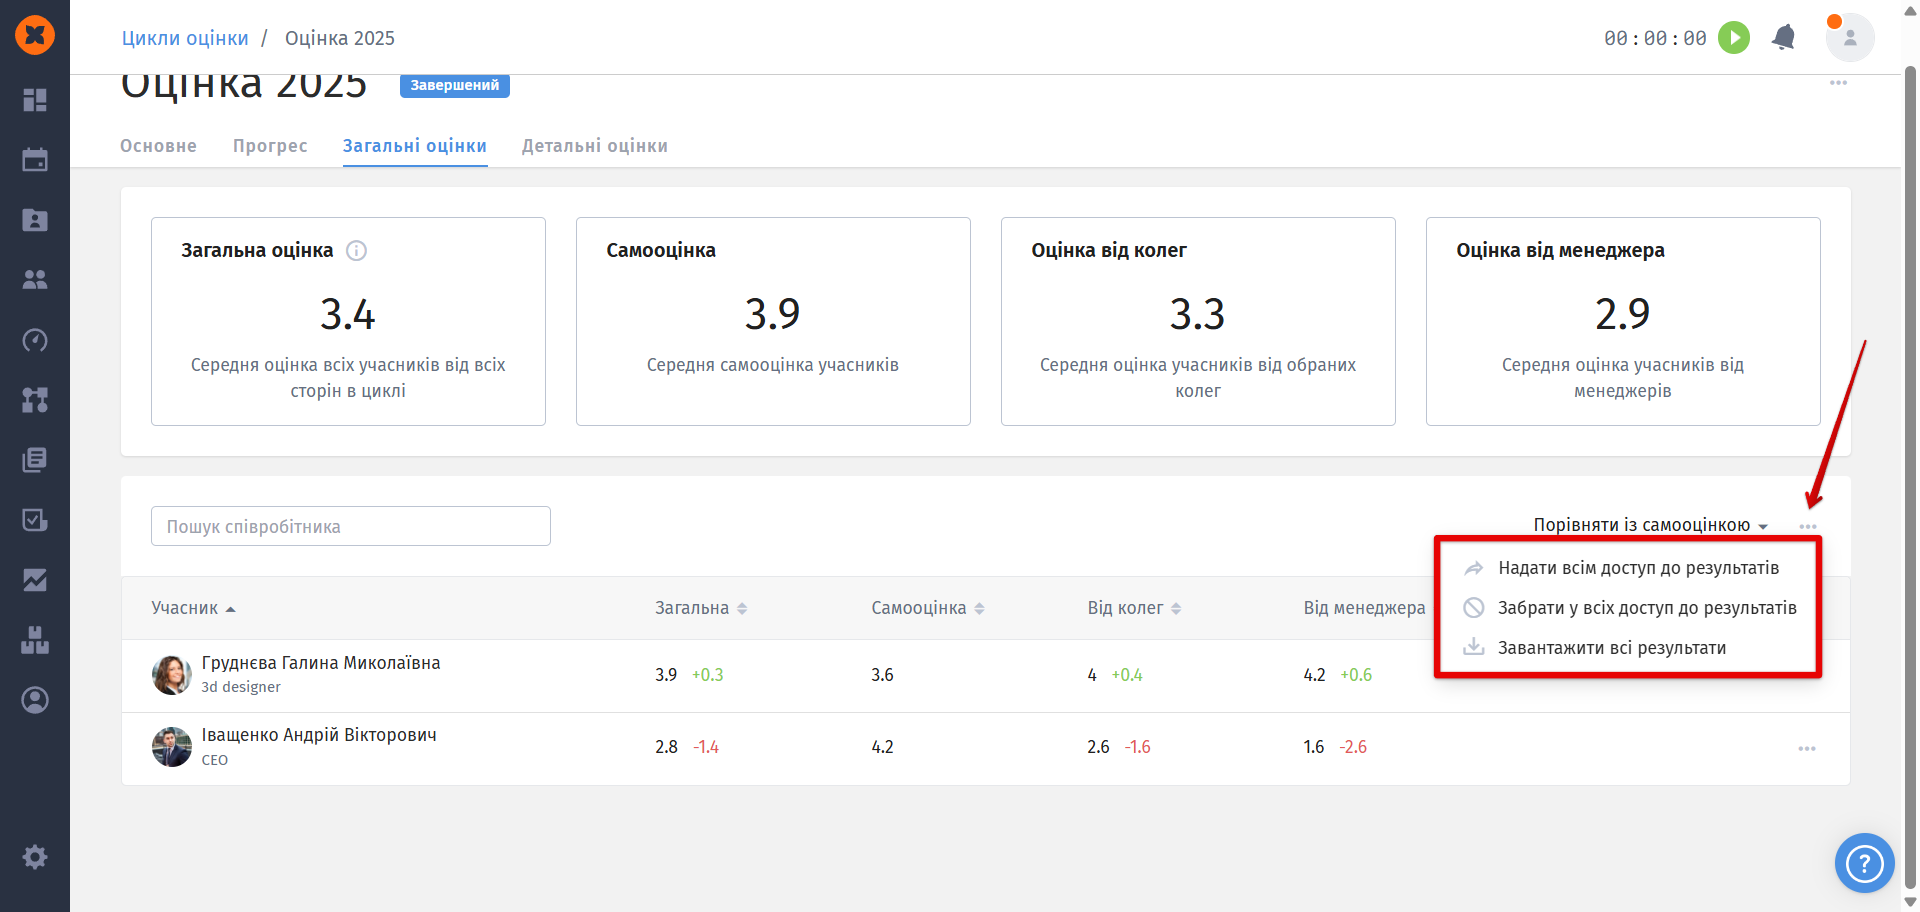Open the team people icon in sidebar
Image resolution: width=1920 pixels, height=912 pixels.
35,280
